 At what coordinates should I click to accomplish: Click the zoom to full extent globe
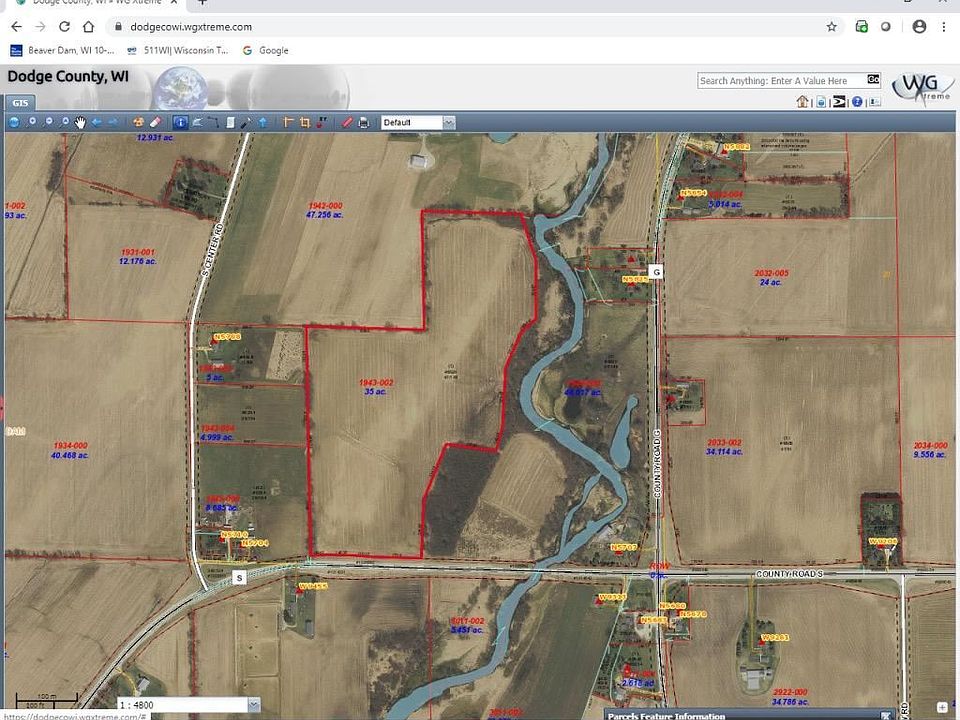(14, 122)
